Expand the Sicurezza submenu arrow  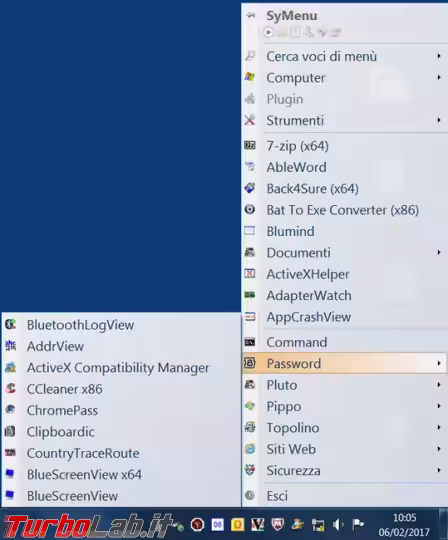(439, 470)
